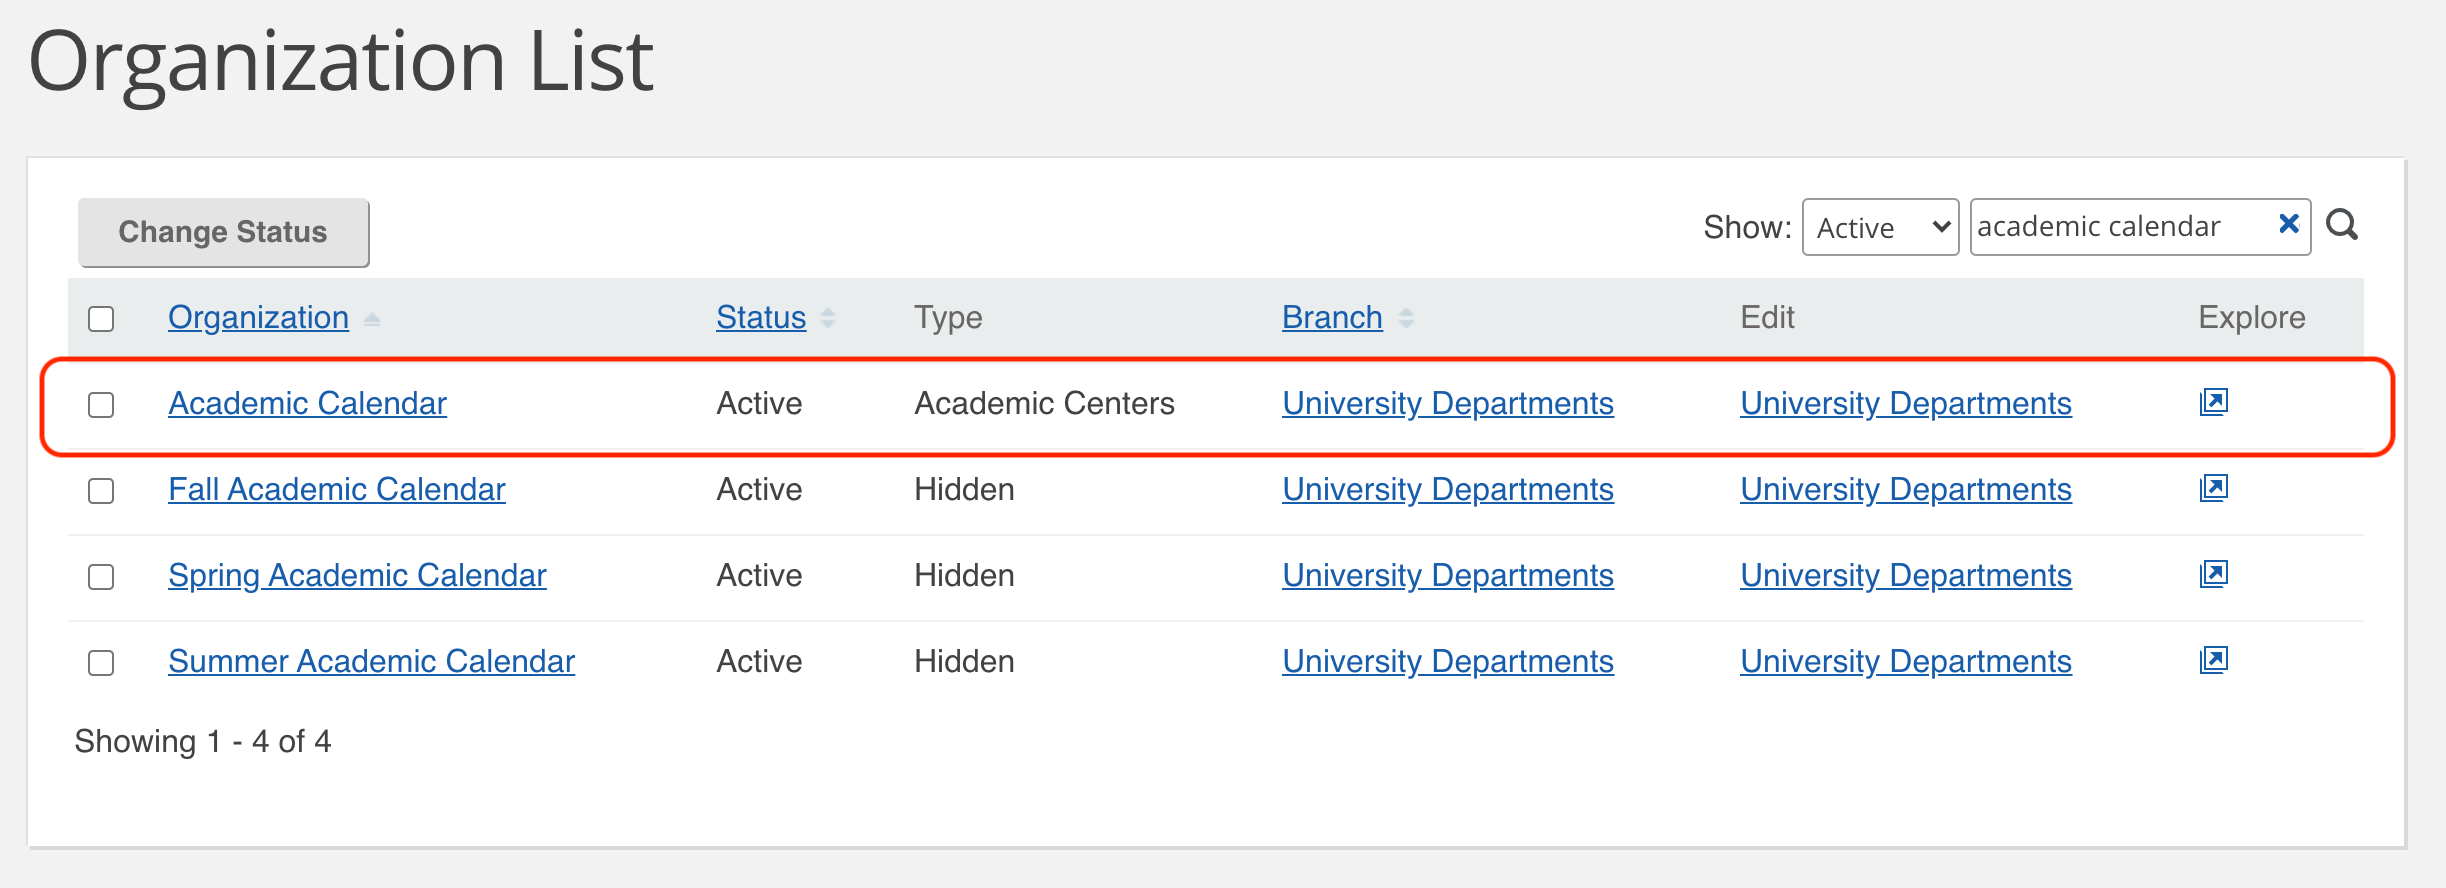The width and height of the screenshot is (2446, 888).
Task: Sort by the Branch column link
Action: [x=1332, y=317]
